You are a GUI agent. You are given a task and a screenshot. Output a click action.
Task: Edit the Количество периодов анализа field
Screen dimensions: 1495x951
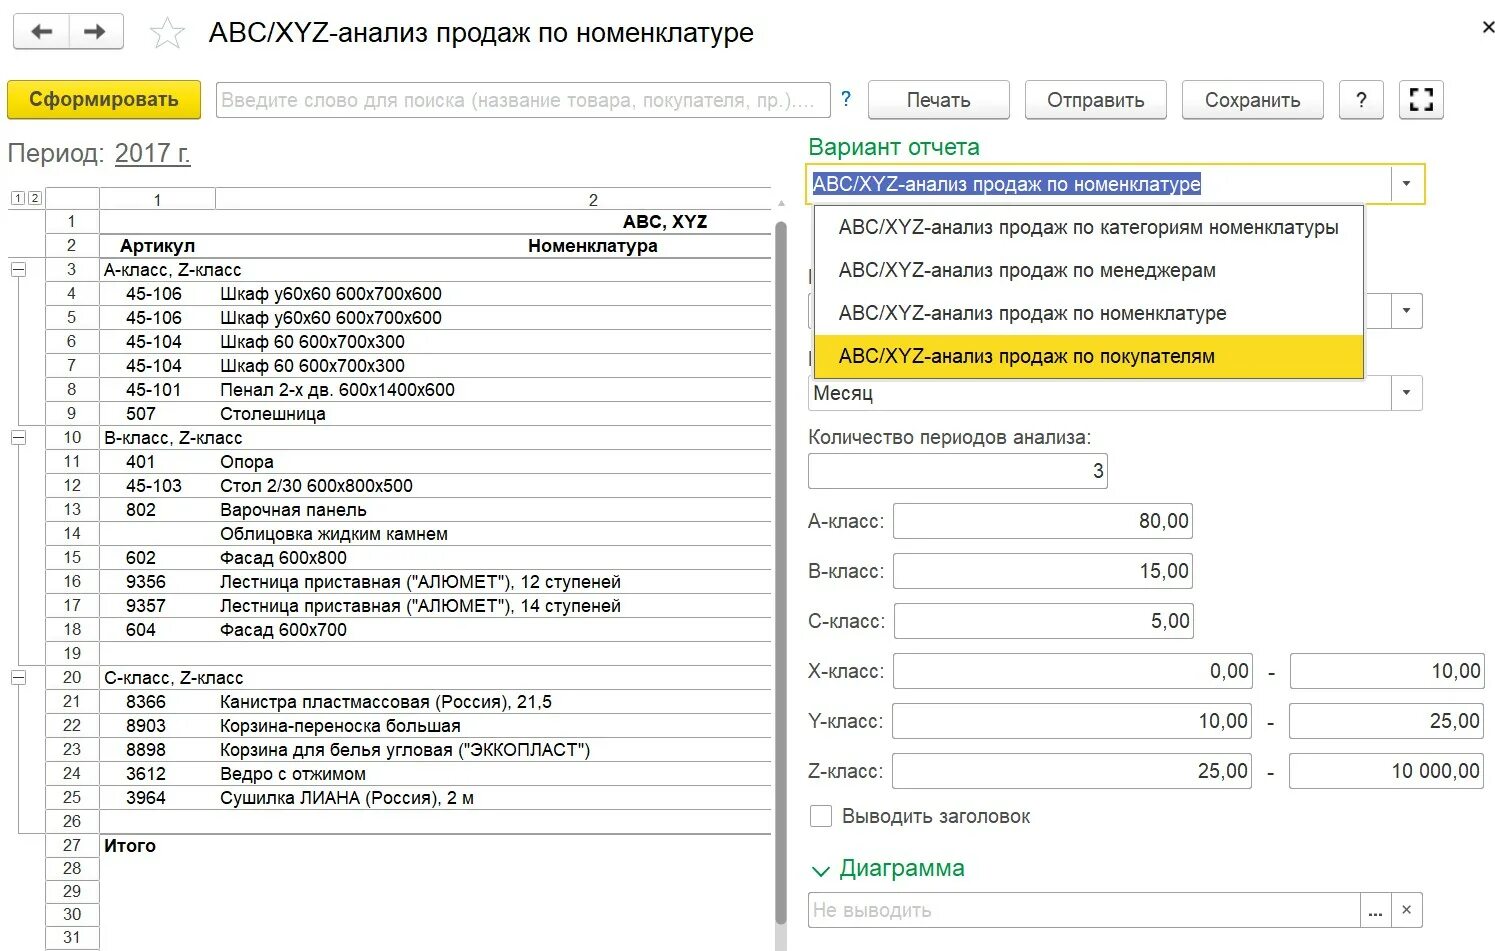pos(957,471)
